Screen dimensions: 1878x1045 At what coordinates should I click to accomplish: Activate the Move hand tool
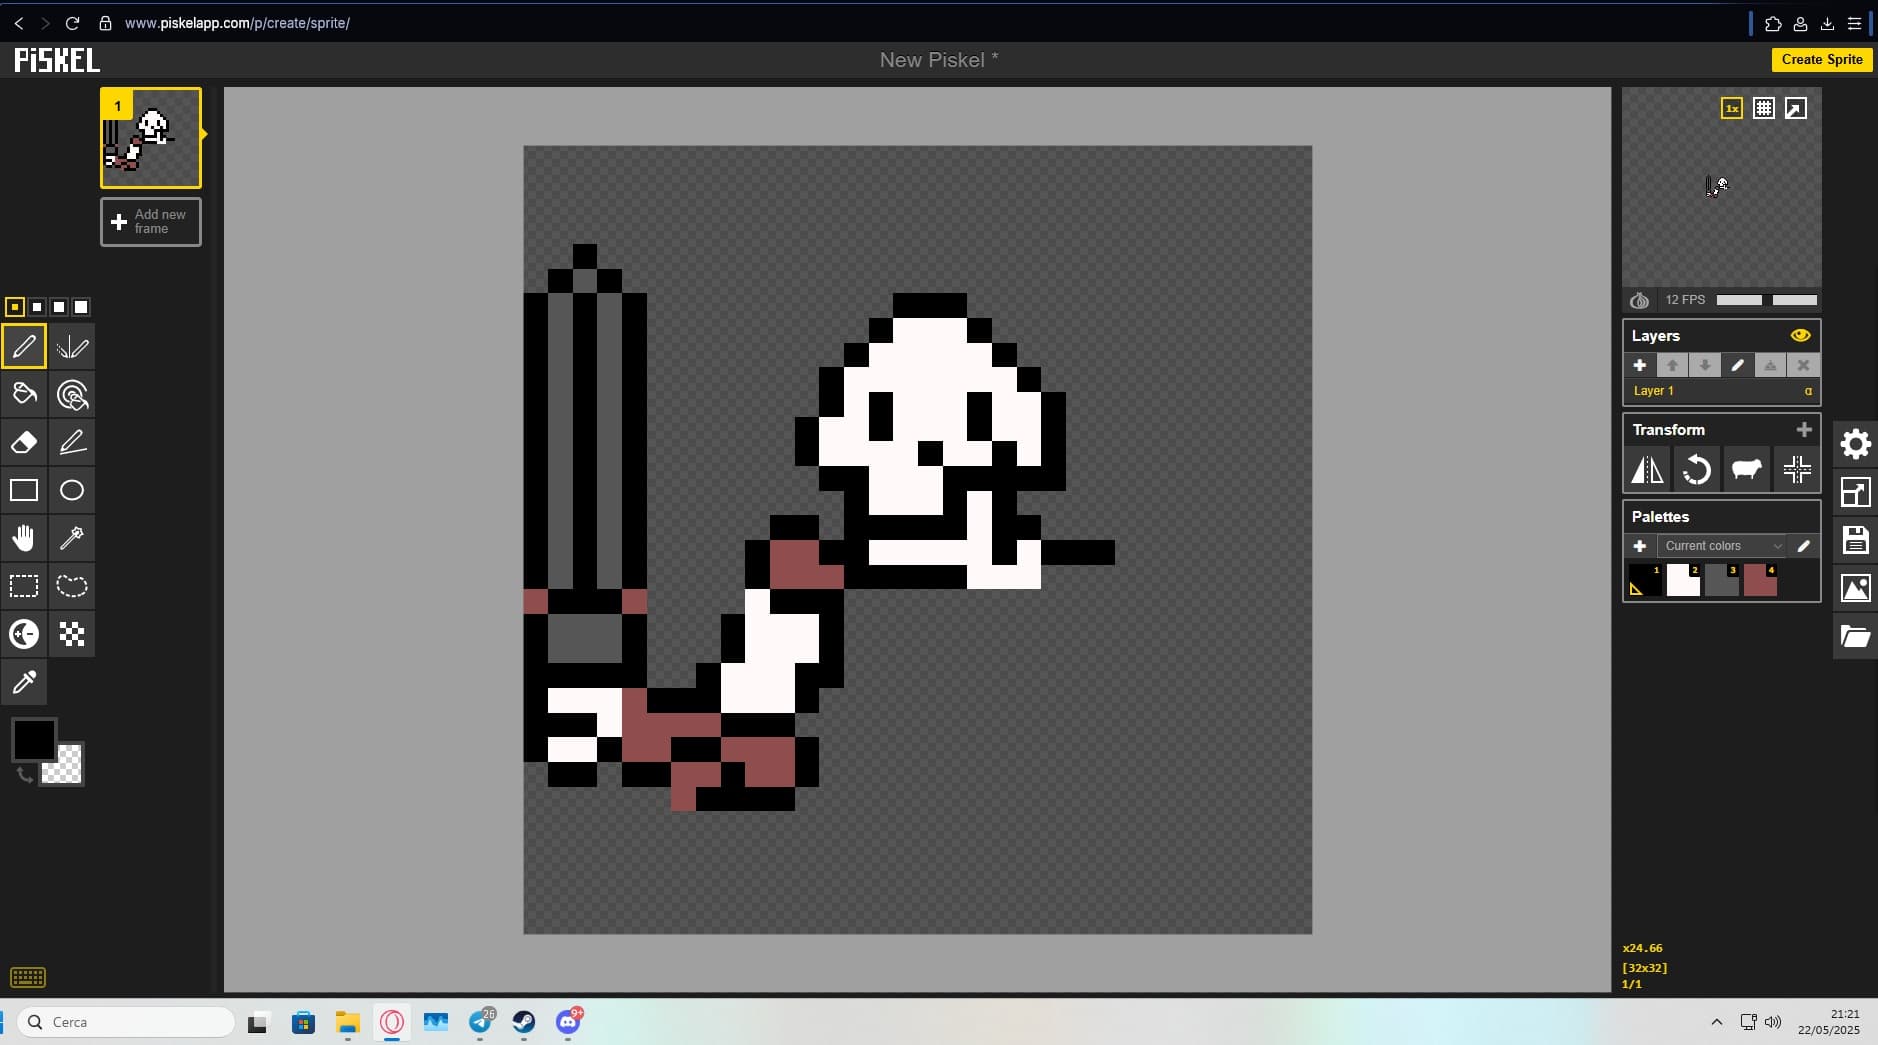pos(24,539)
